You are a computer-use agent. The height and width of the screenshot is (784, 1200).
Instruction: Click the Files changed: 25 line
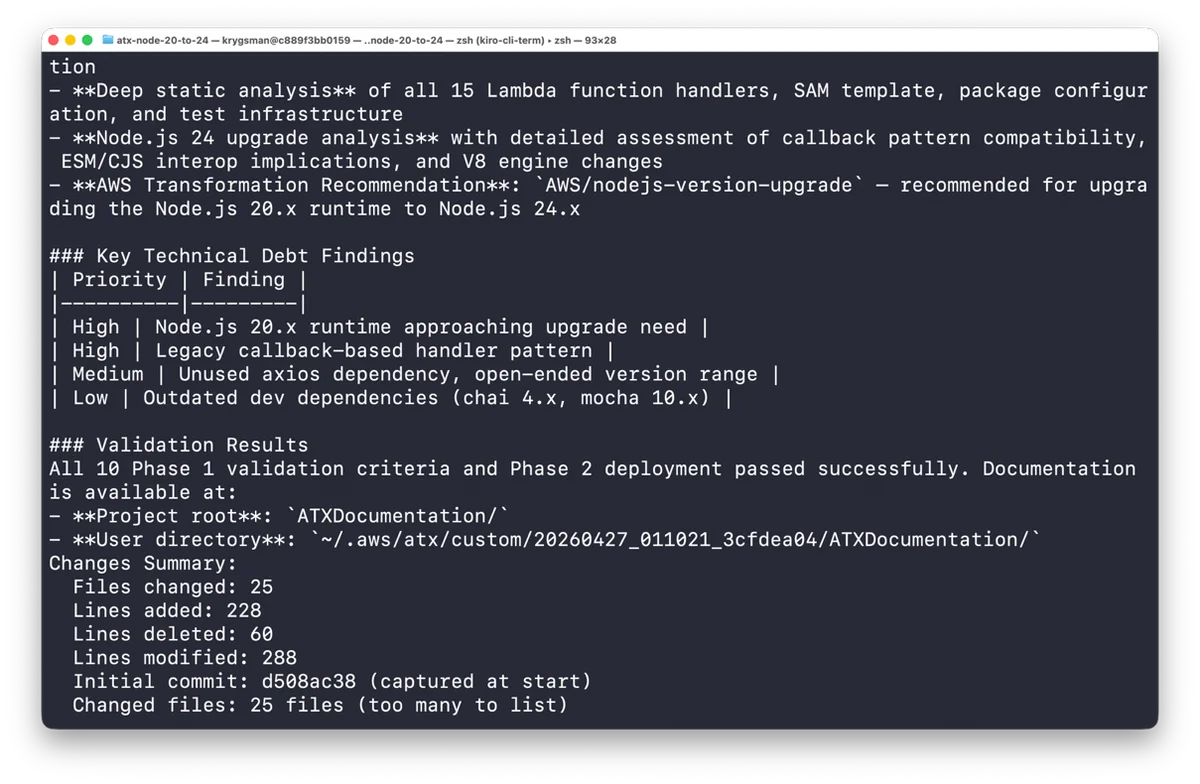(x=172, y=587)
